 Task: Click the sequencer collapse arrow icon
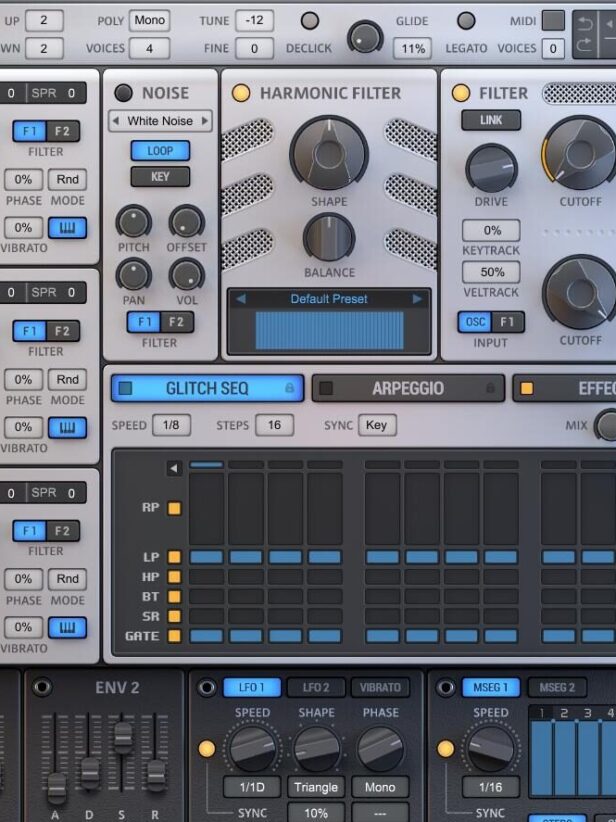click(174, 468)
